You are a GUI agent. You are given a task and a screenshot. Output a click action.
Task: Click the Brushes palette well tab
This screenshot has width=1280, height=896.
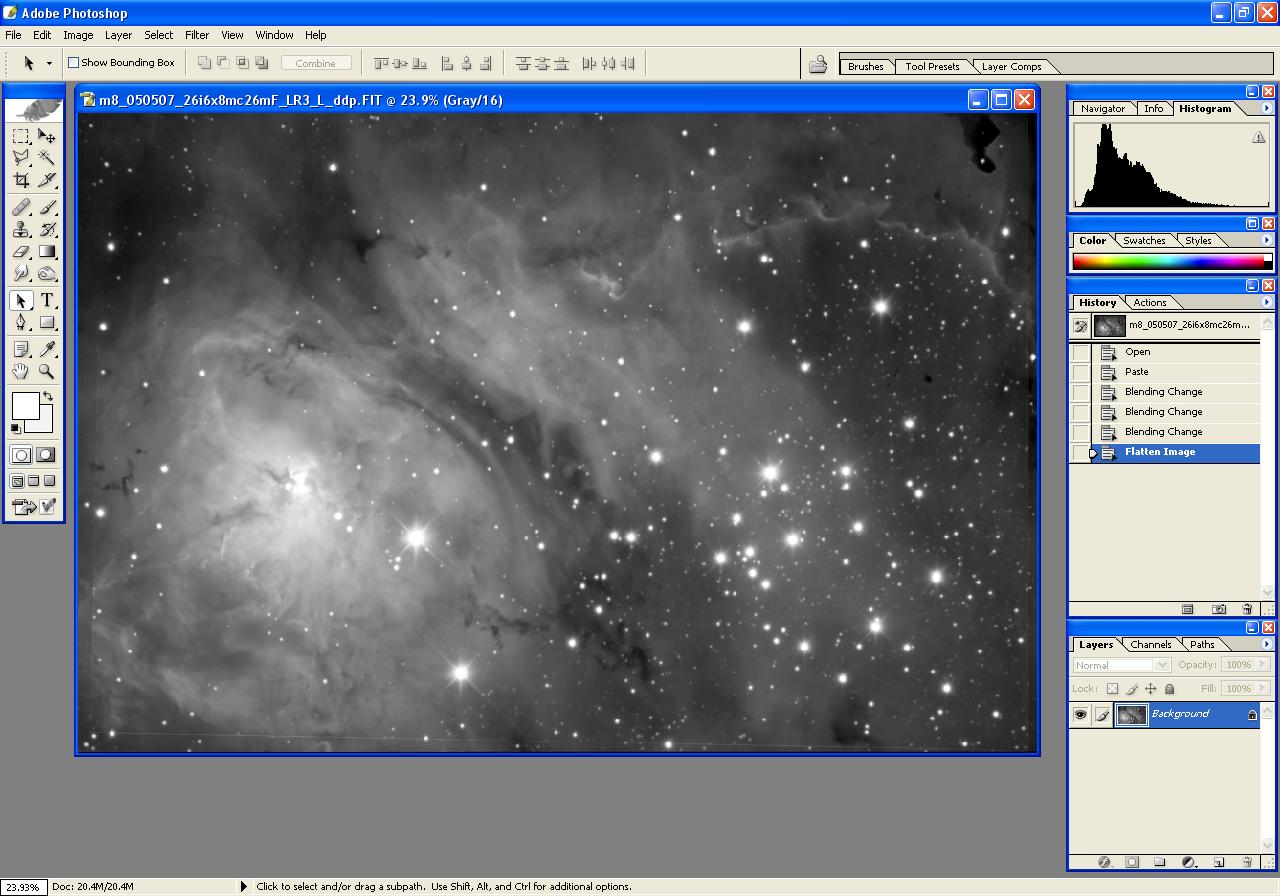pyautogui.click(x=865, y=67)
